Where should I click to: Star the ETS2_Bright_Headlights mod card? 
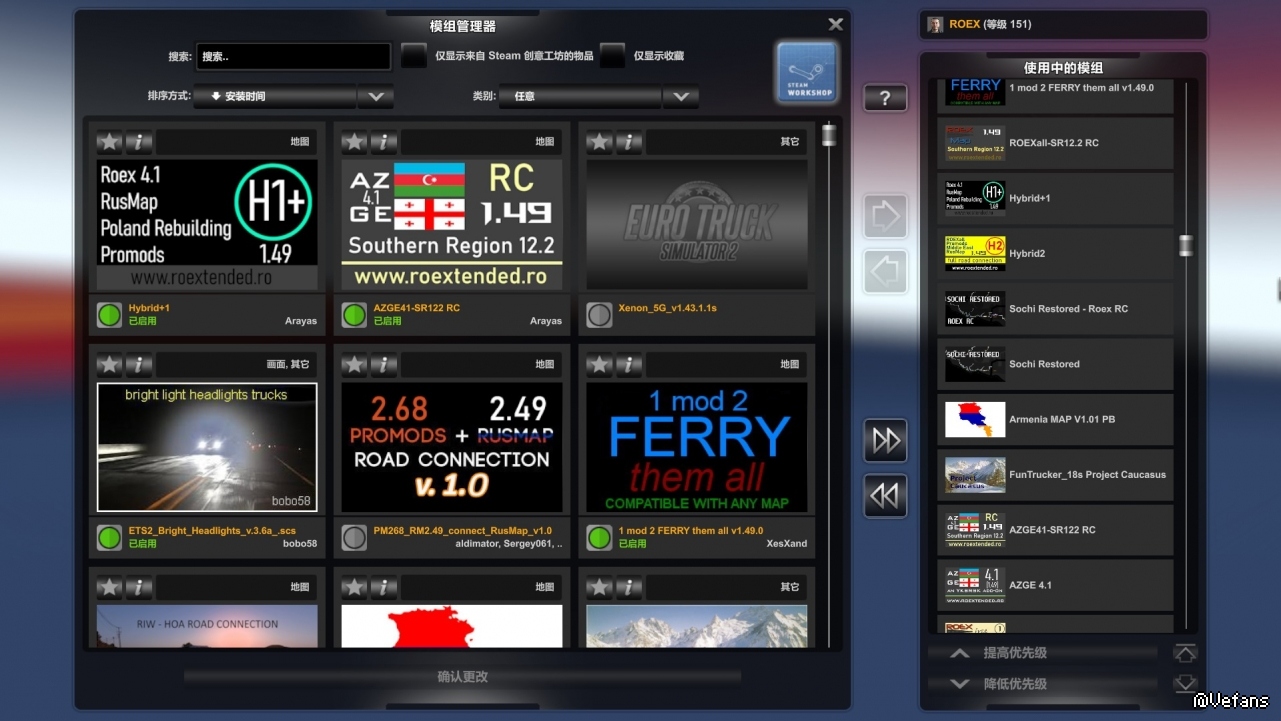(x=109, y=364)
